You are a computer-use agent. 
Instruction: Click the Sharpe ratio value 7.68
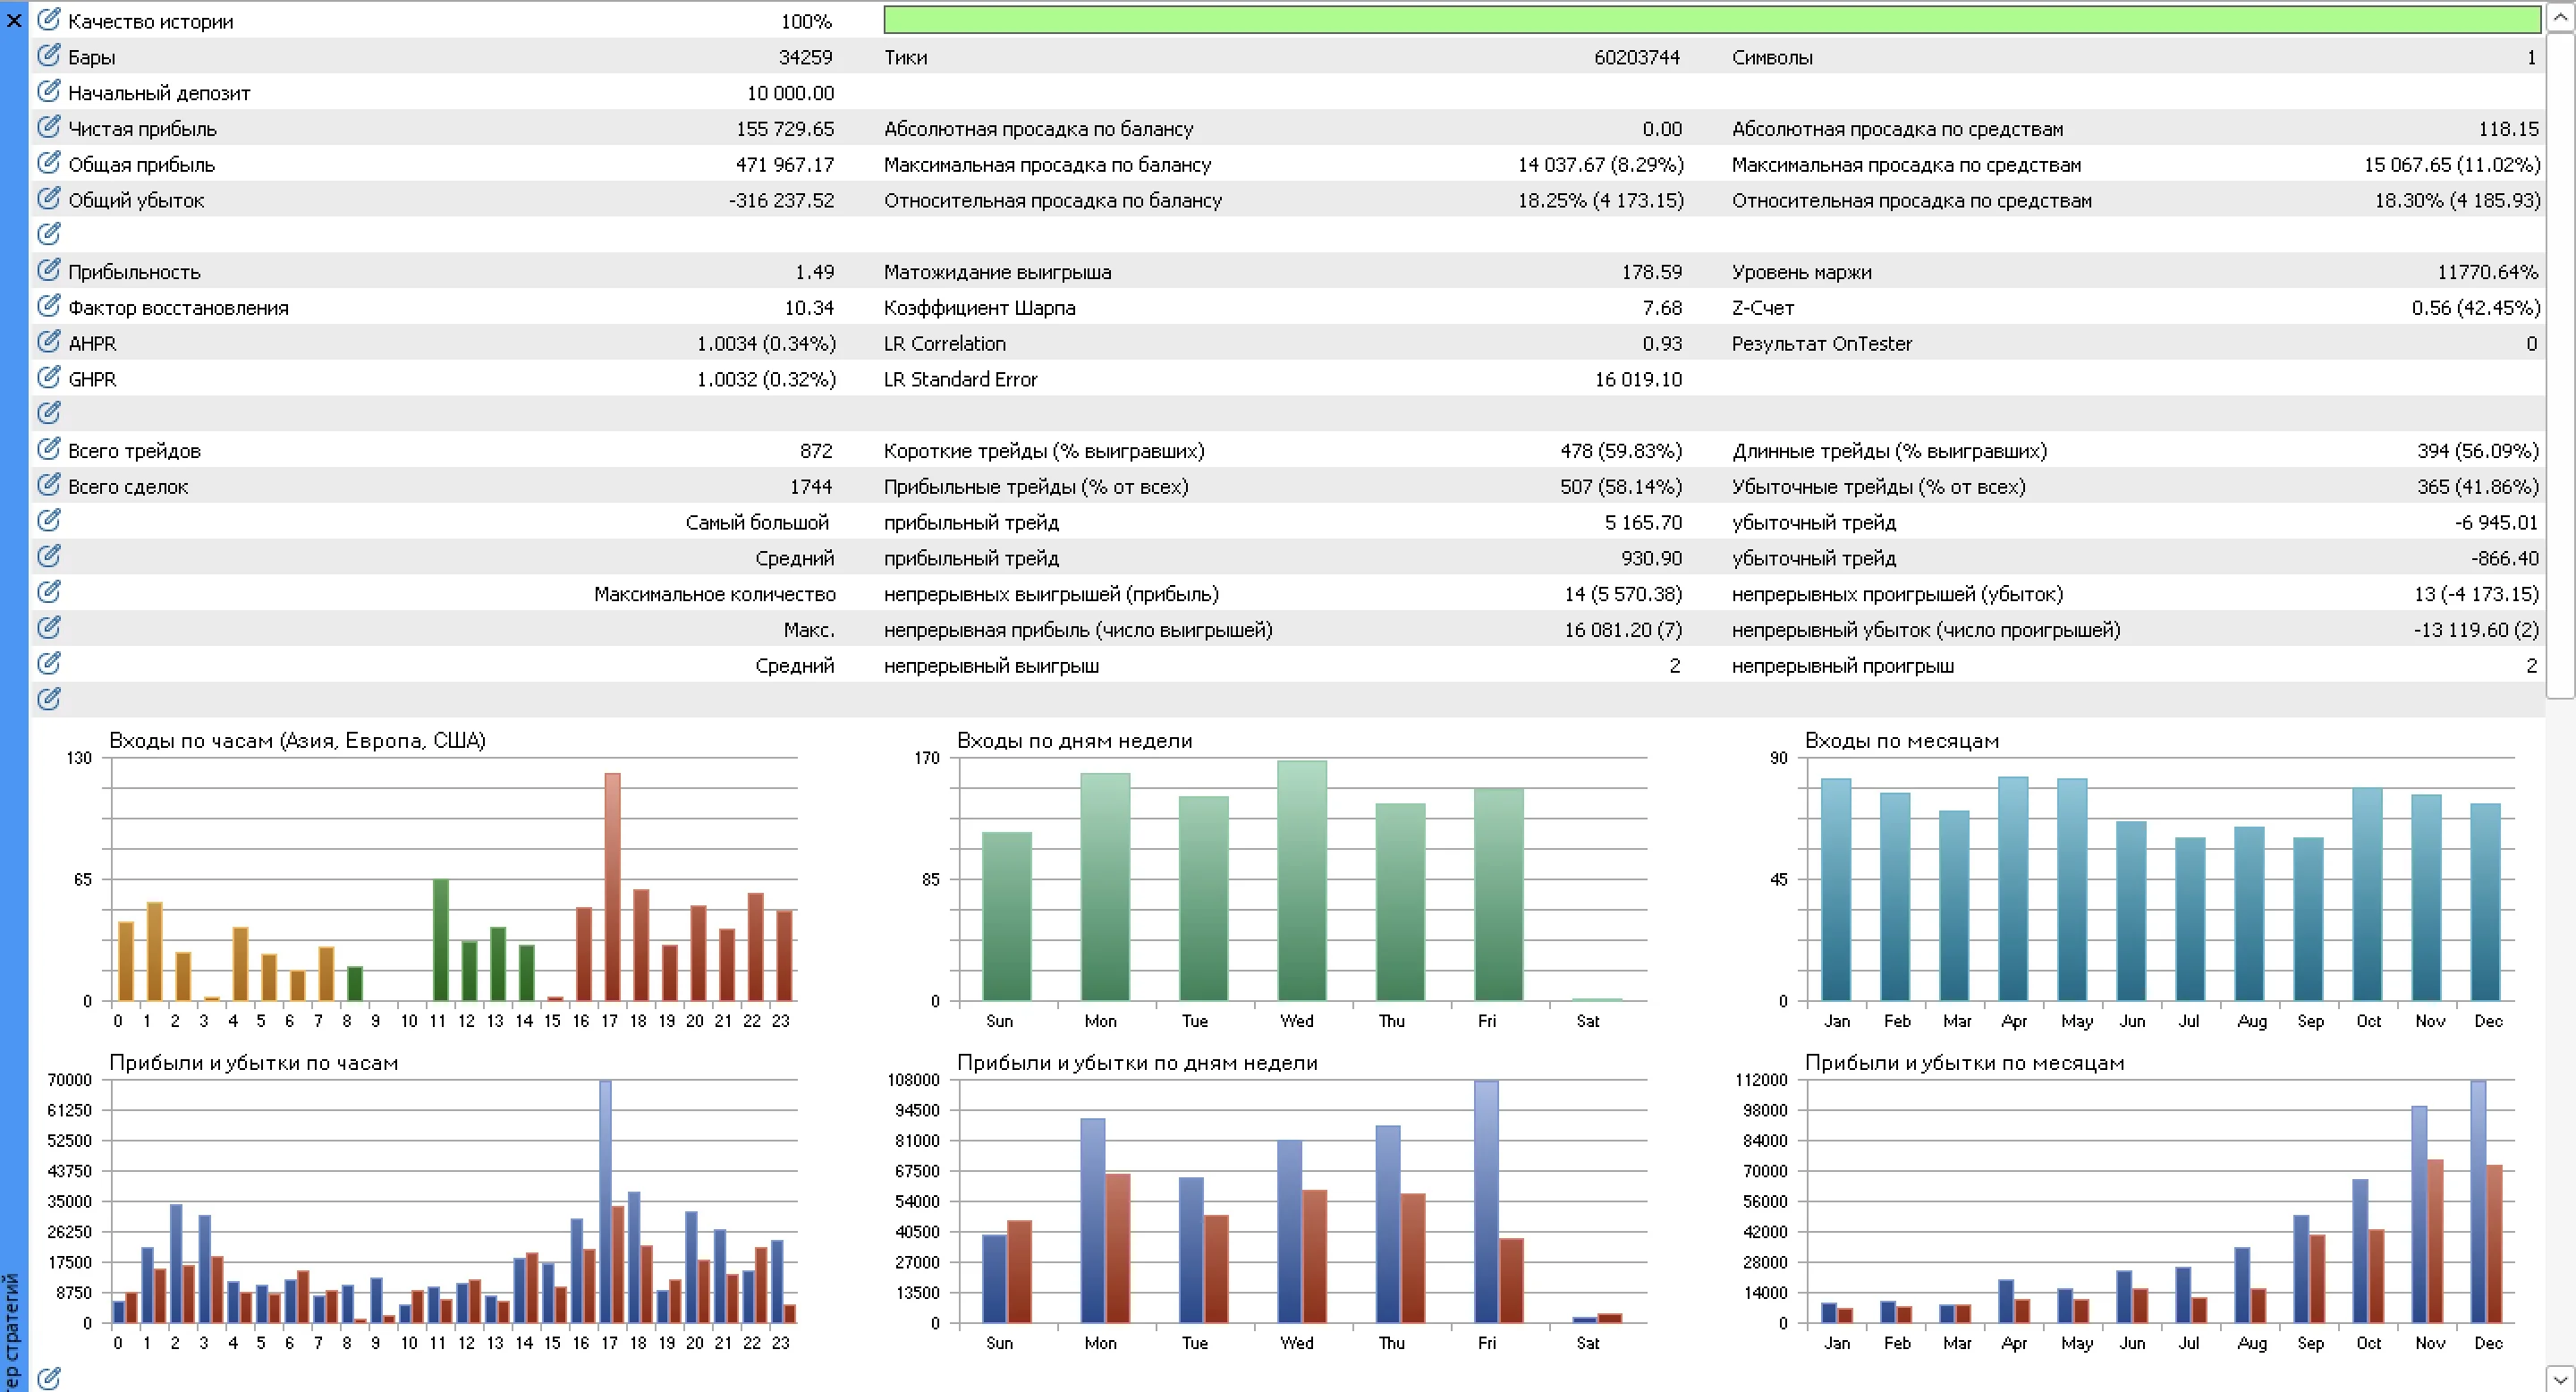(1662, 308)
